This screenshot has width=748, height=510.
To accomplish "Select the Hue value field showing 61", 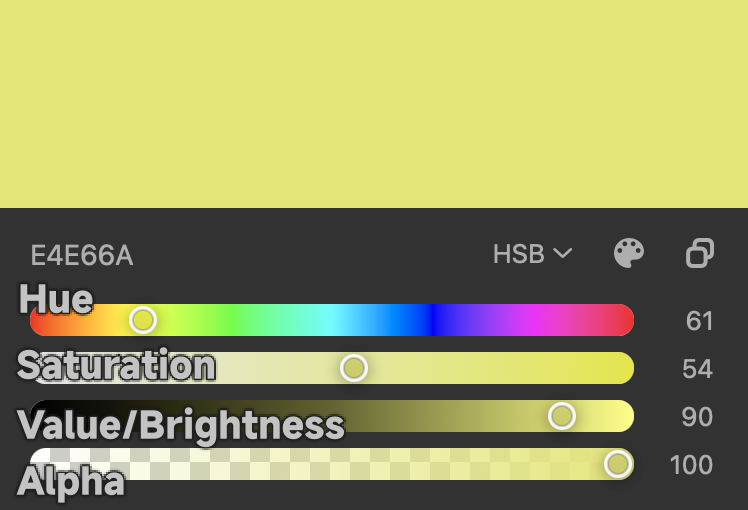I will point(699,321).
